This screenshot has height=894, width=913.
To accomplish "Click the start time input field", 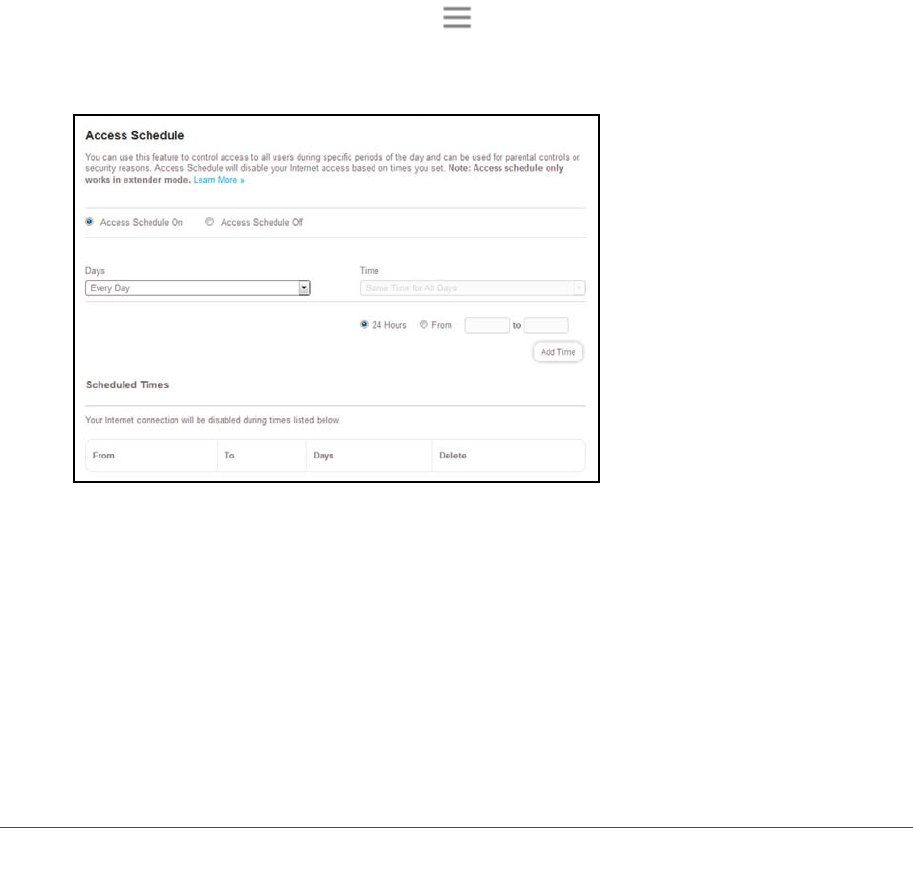I will pyautogui.click(x=487, y=325).
